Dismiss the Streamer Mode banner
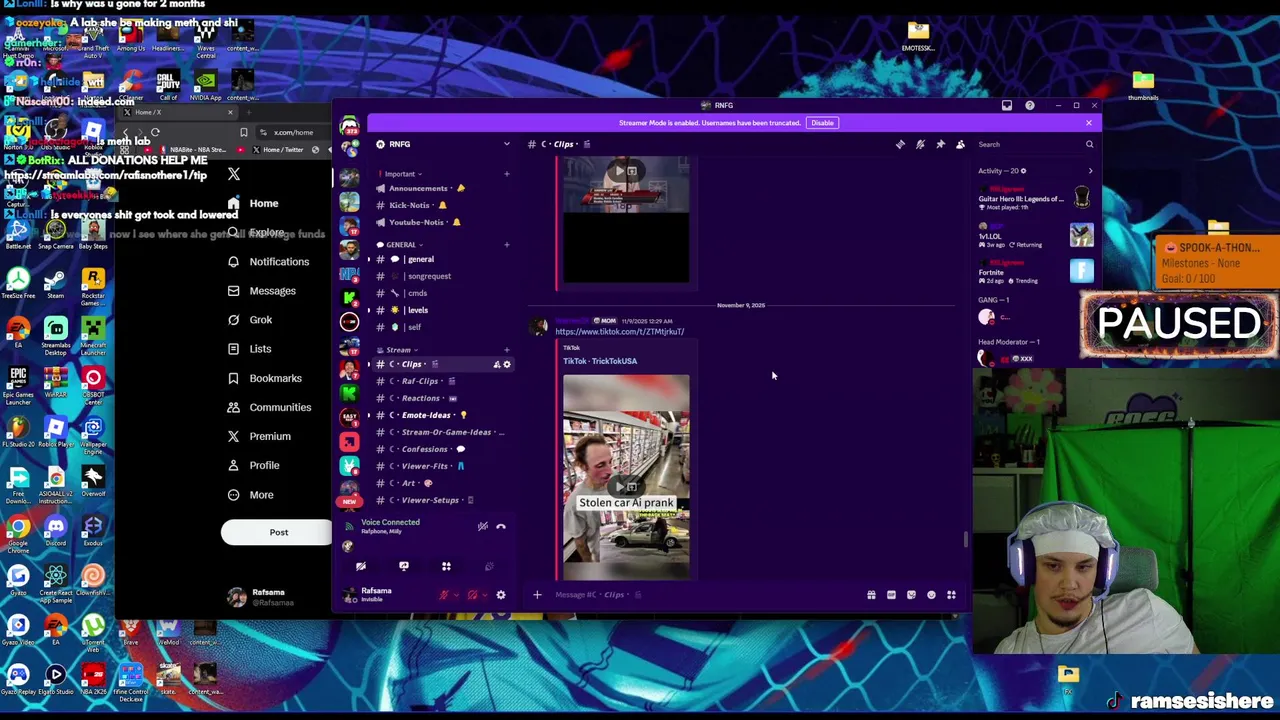The height and width of the screenshot is (720, 1280). (1088, 123)
